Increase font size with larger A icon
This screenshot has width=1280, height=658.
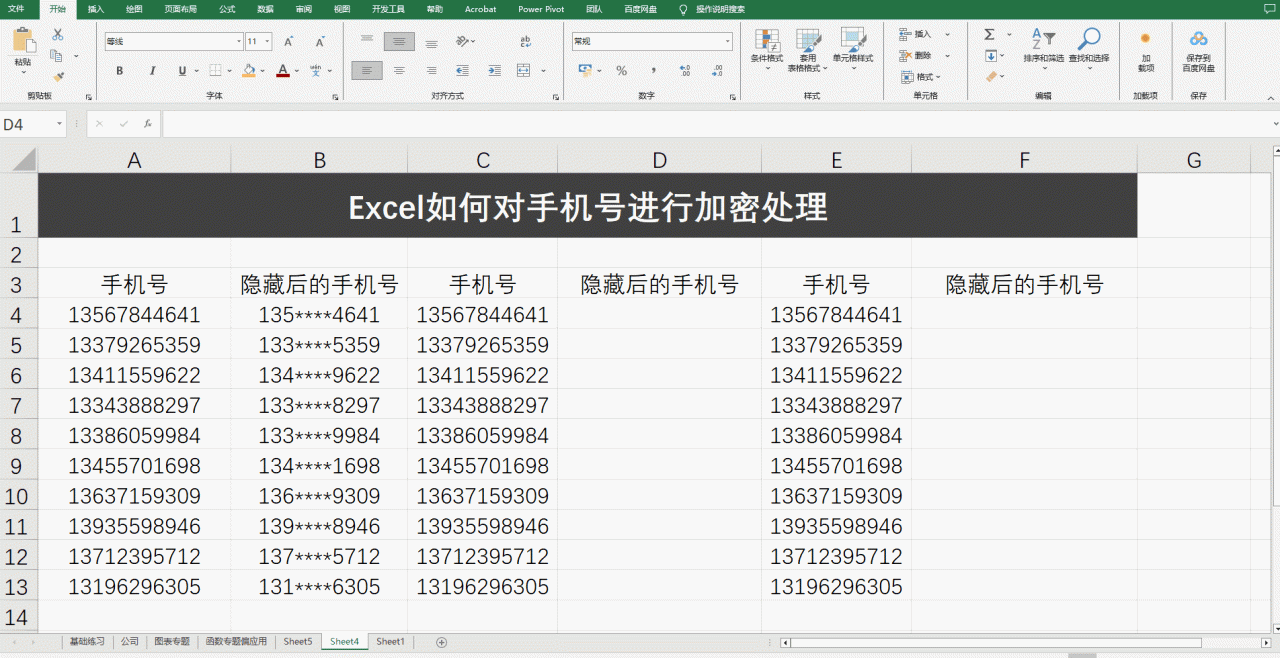(288, 42)
